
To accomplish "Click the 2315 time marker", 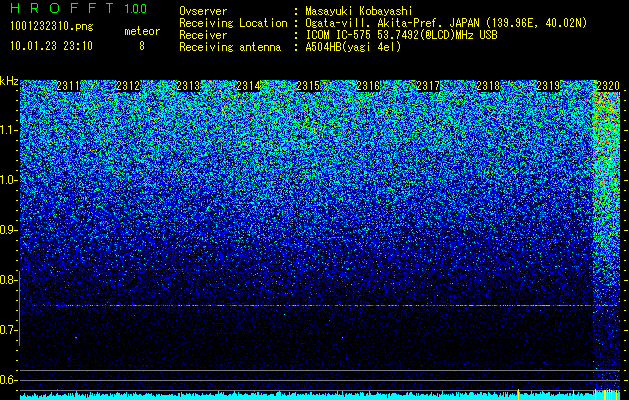I will [x=308, y=86].
